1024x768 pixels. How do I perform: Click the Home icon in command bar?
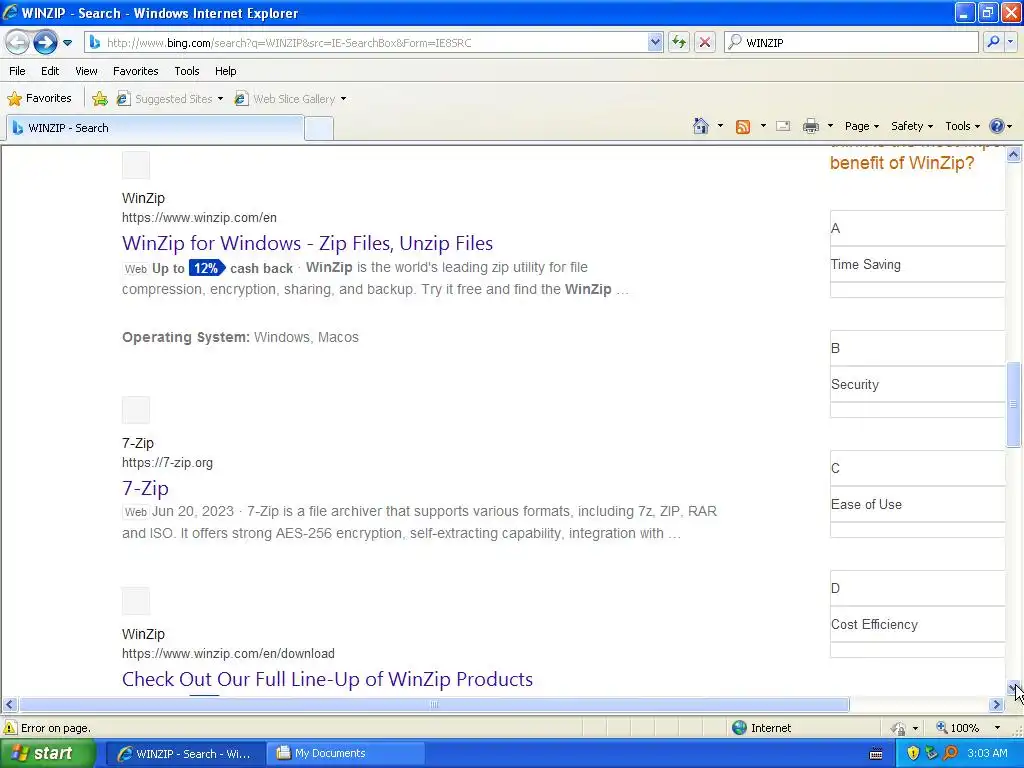(701, 126)
